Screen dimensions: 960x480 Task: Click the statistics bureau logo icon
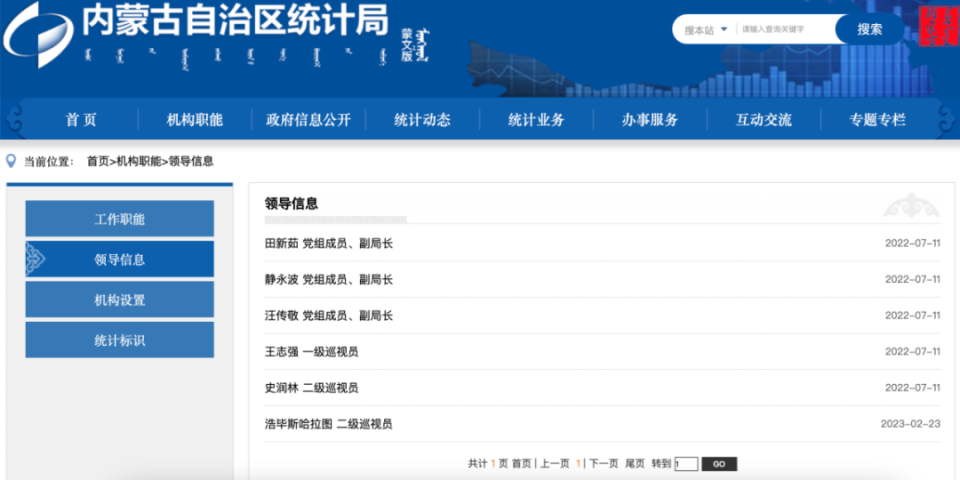pos(39,35)
